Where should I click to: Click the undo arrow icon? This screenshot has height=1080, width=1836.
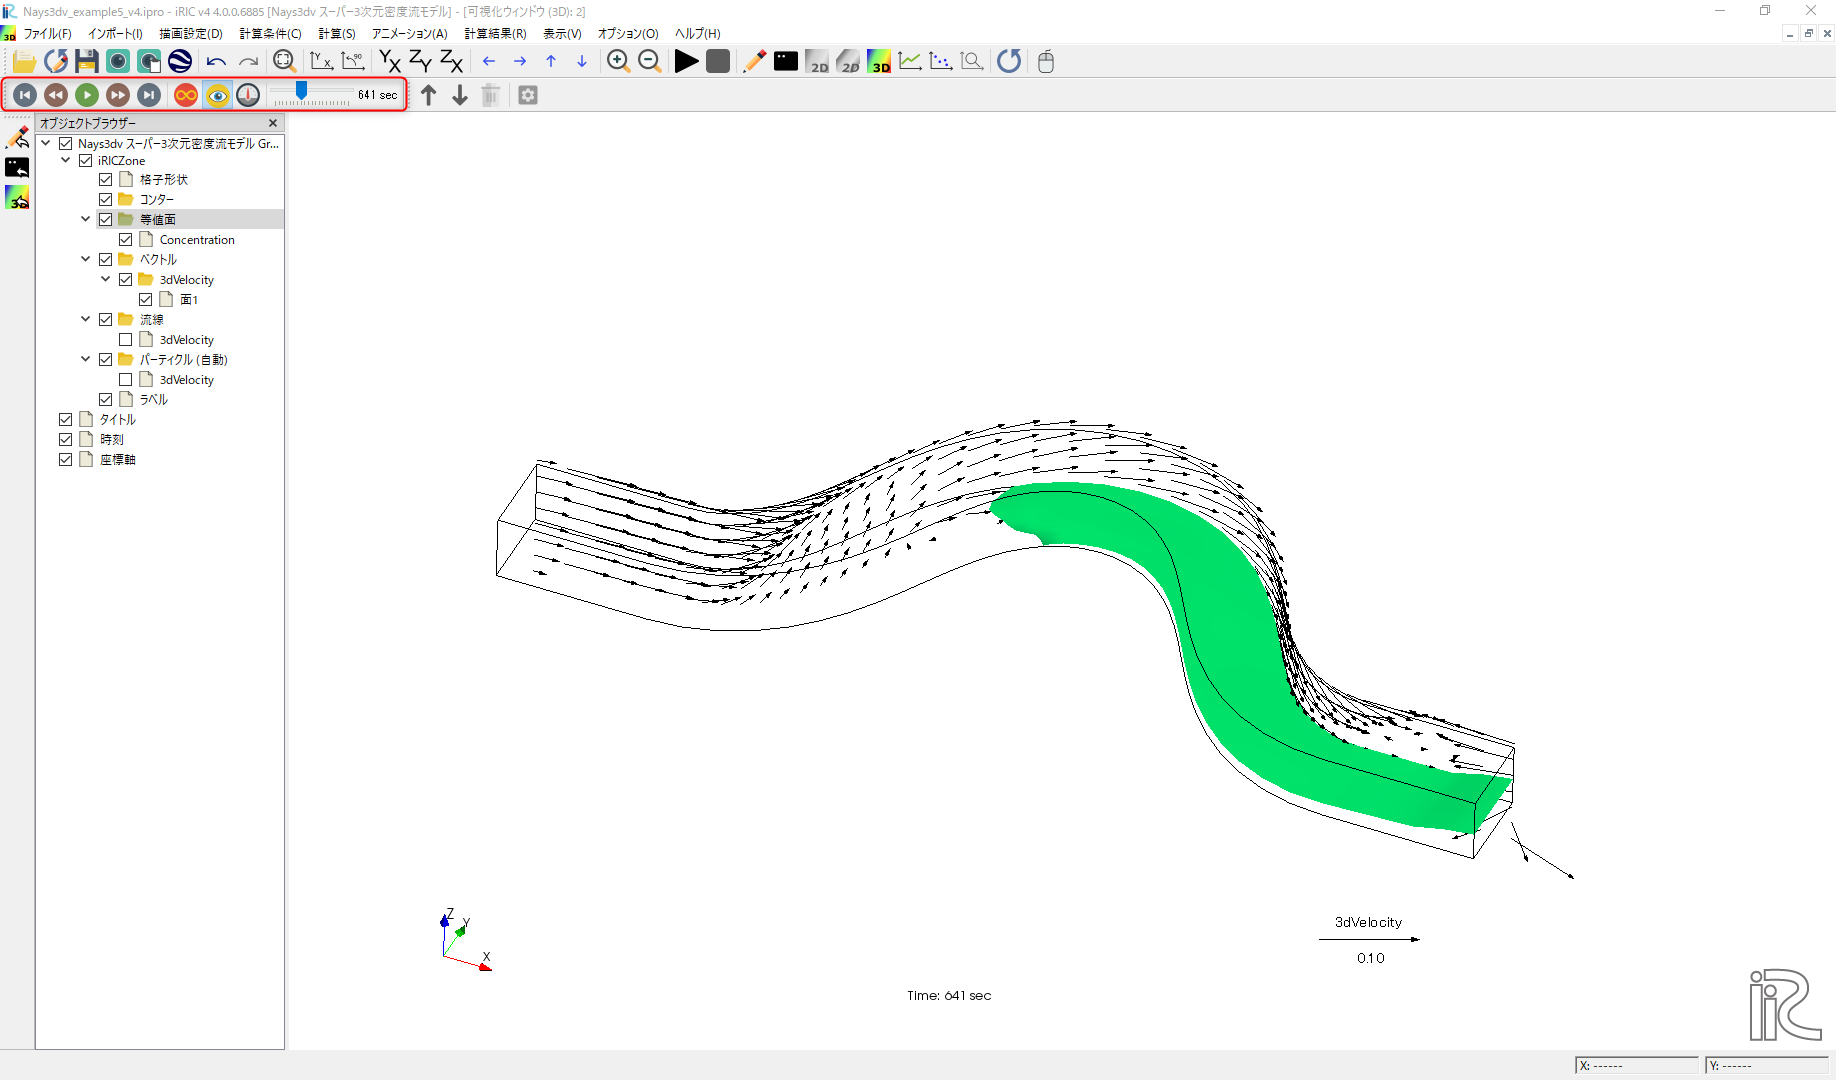point(216,62)
